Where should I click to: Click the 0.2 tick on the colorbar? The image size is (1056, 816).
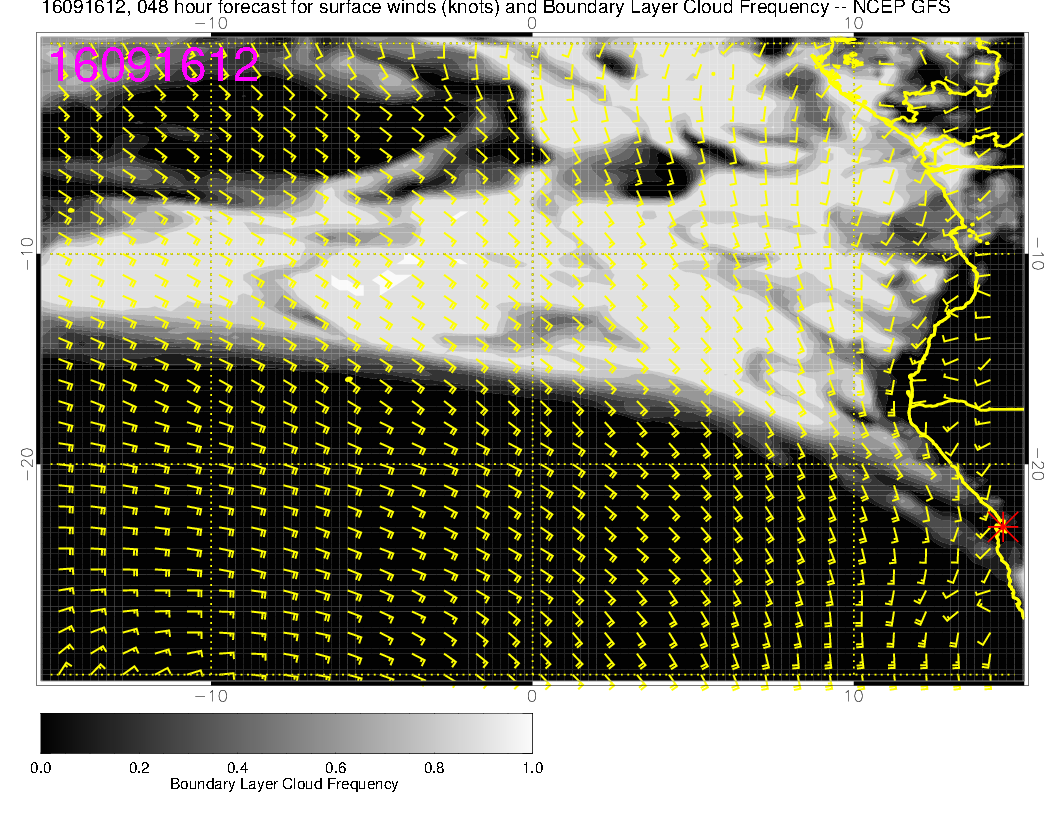point(139,767)
